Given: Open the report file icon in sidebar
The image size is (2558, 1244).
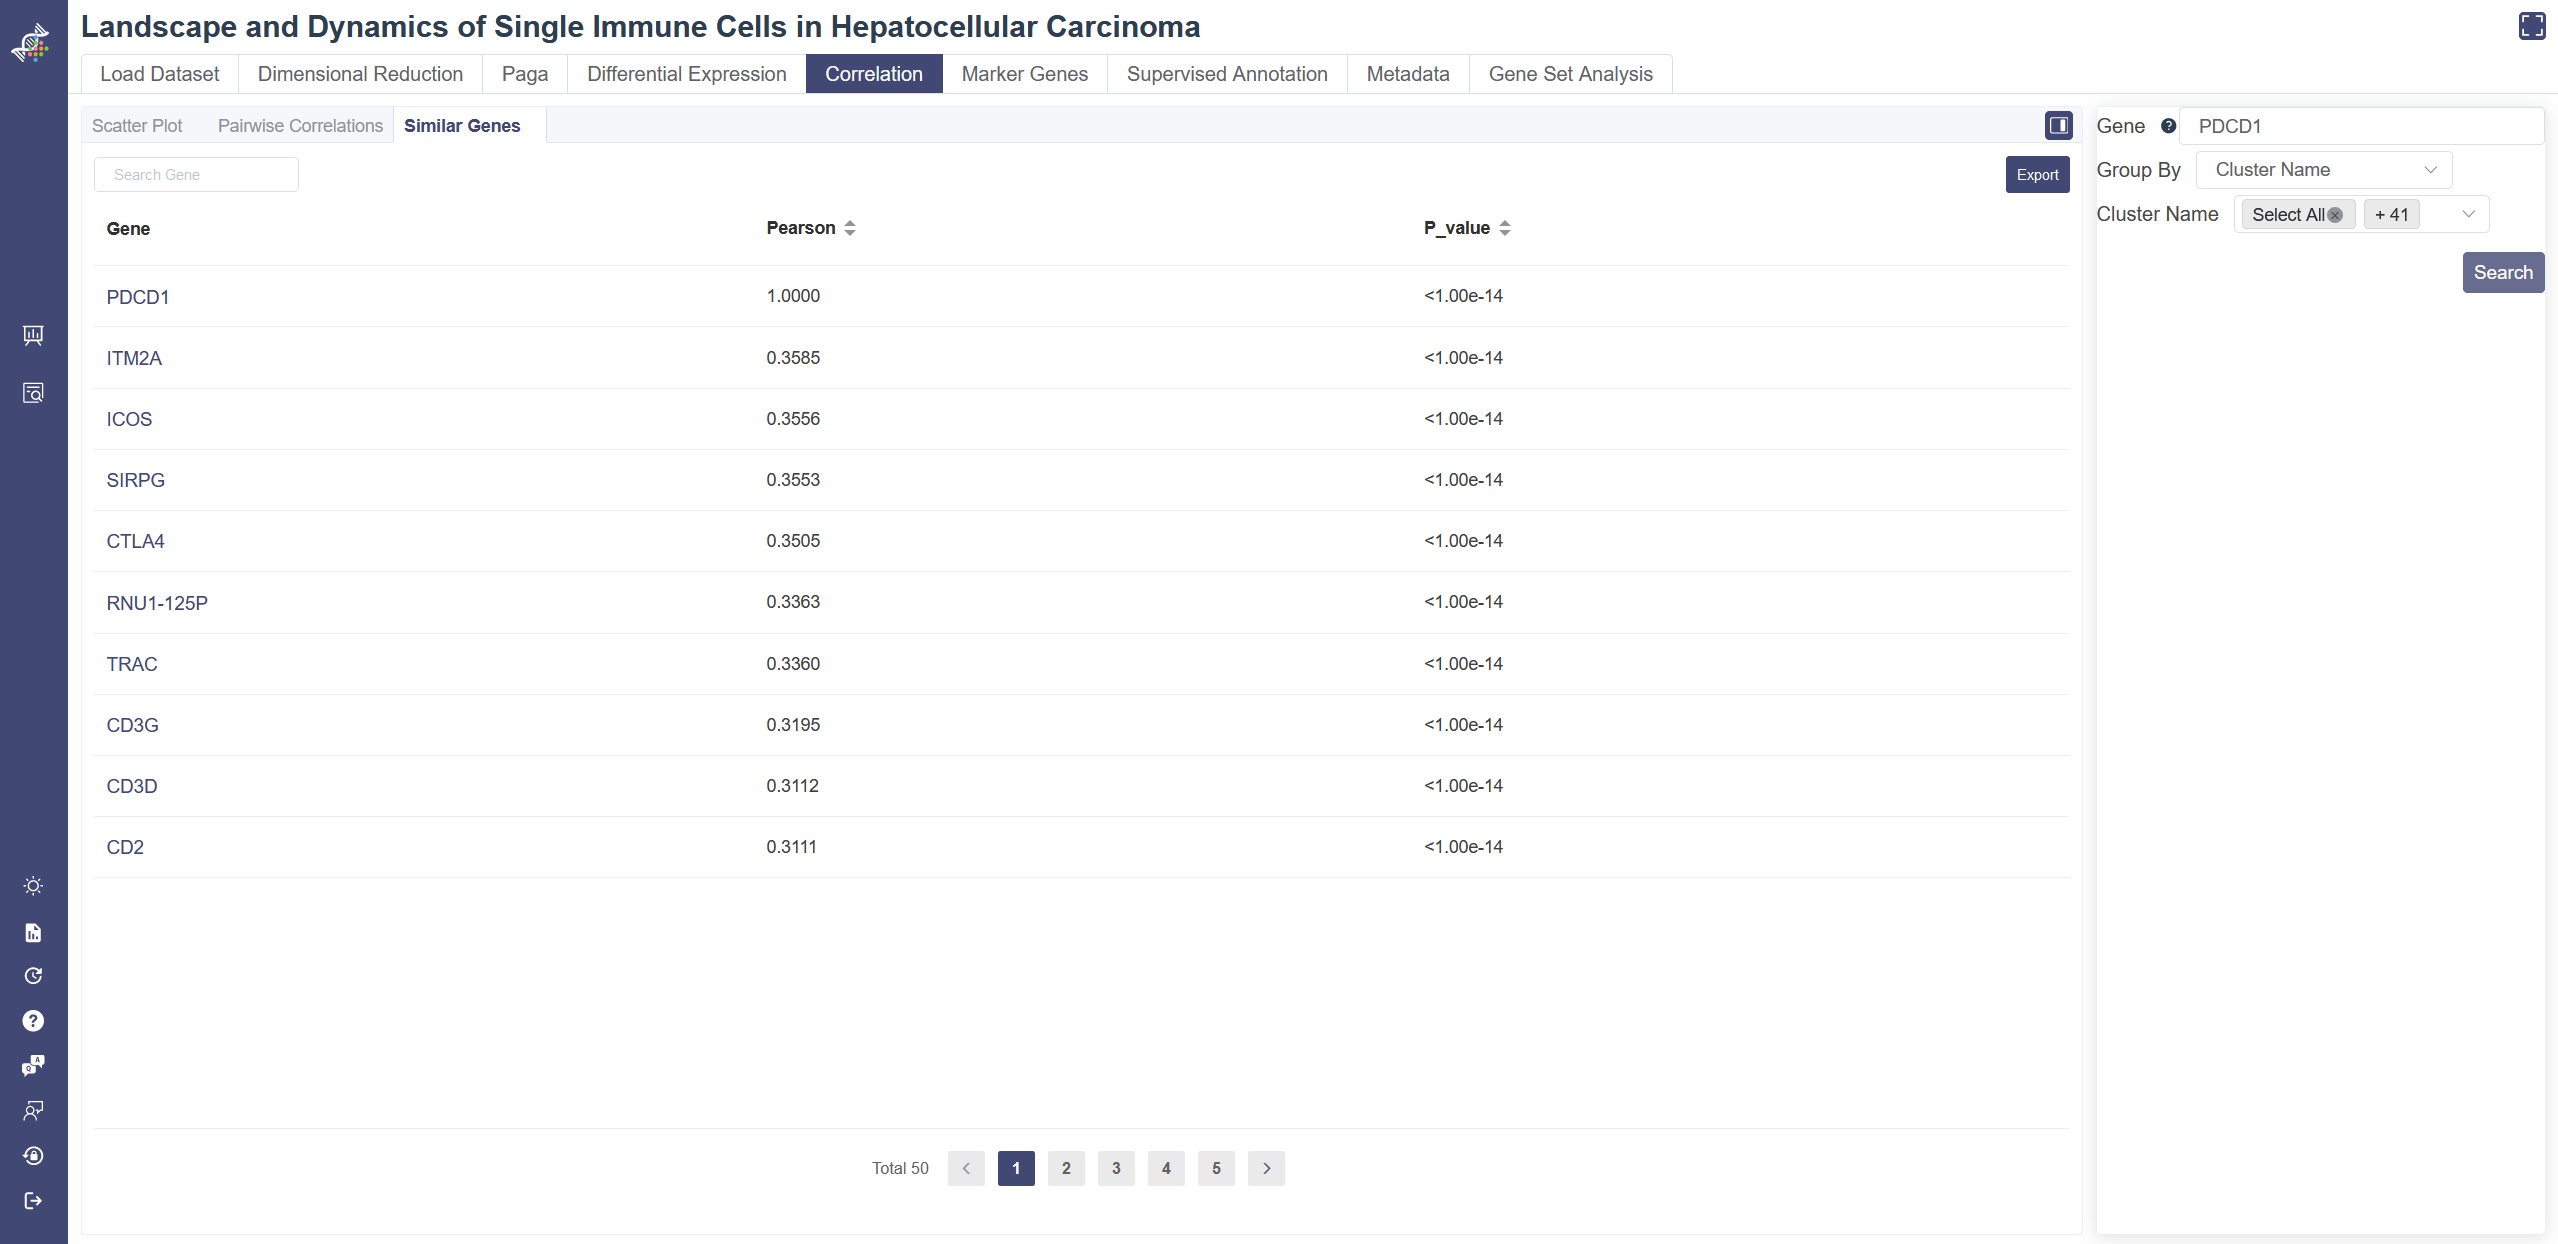Looking at the screenshot, I should [x=33, y=933].
